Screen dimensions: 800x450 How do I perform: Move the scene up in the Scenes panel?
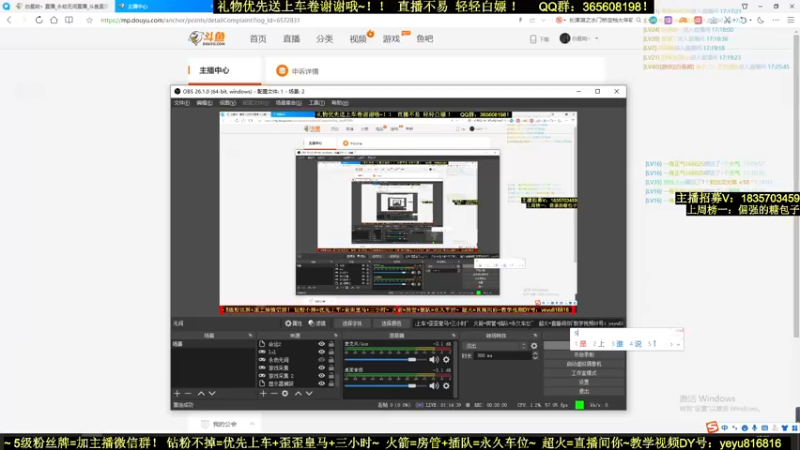tap(201, 393)
